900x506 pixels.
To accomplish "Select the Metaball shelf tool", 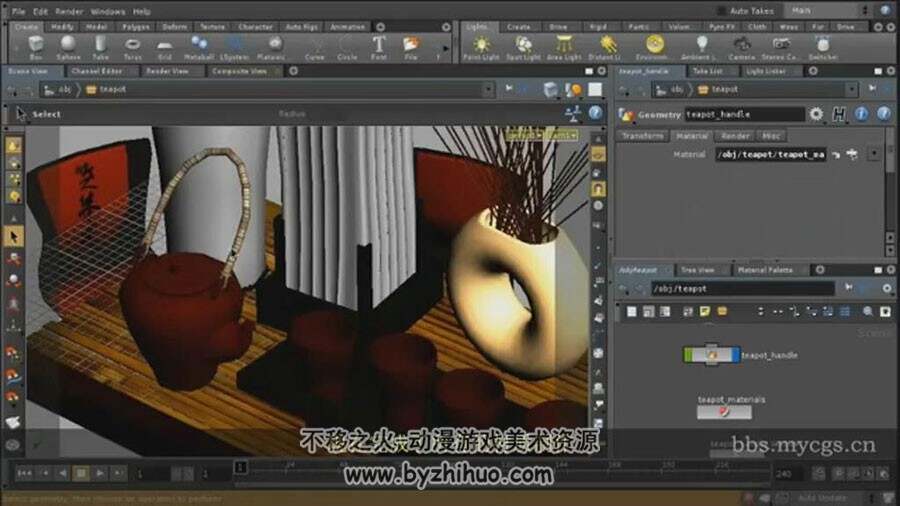I will pos(199,48).
